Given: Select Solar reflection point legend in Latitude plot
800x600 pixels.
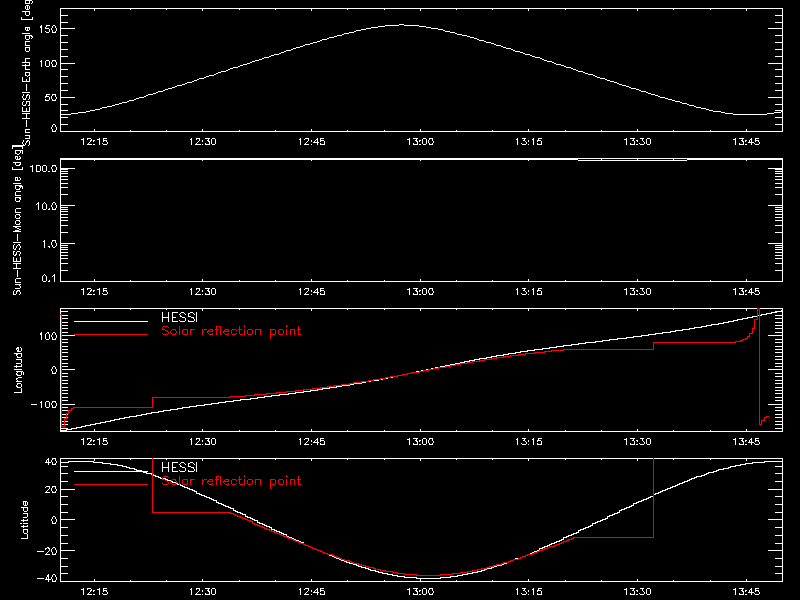Looking at the screenshot, I should tap(231, 481).
